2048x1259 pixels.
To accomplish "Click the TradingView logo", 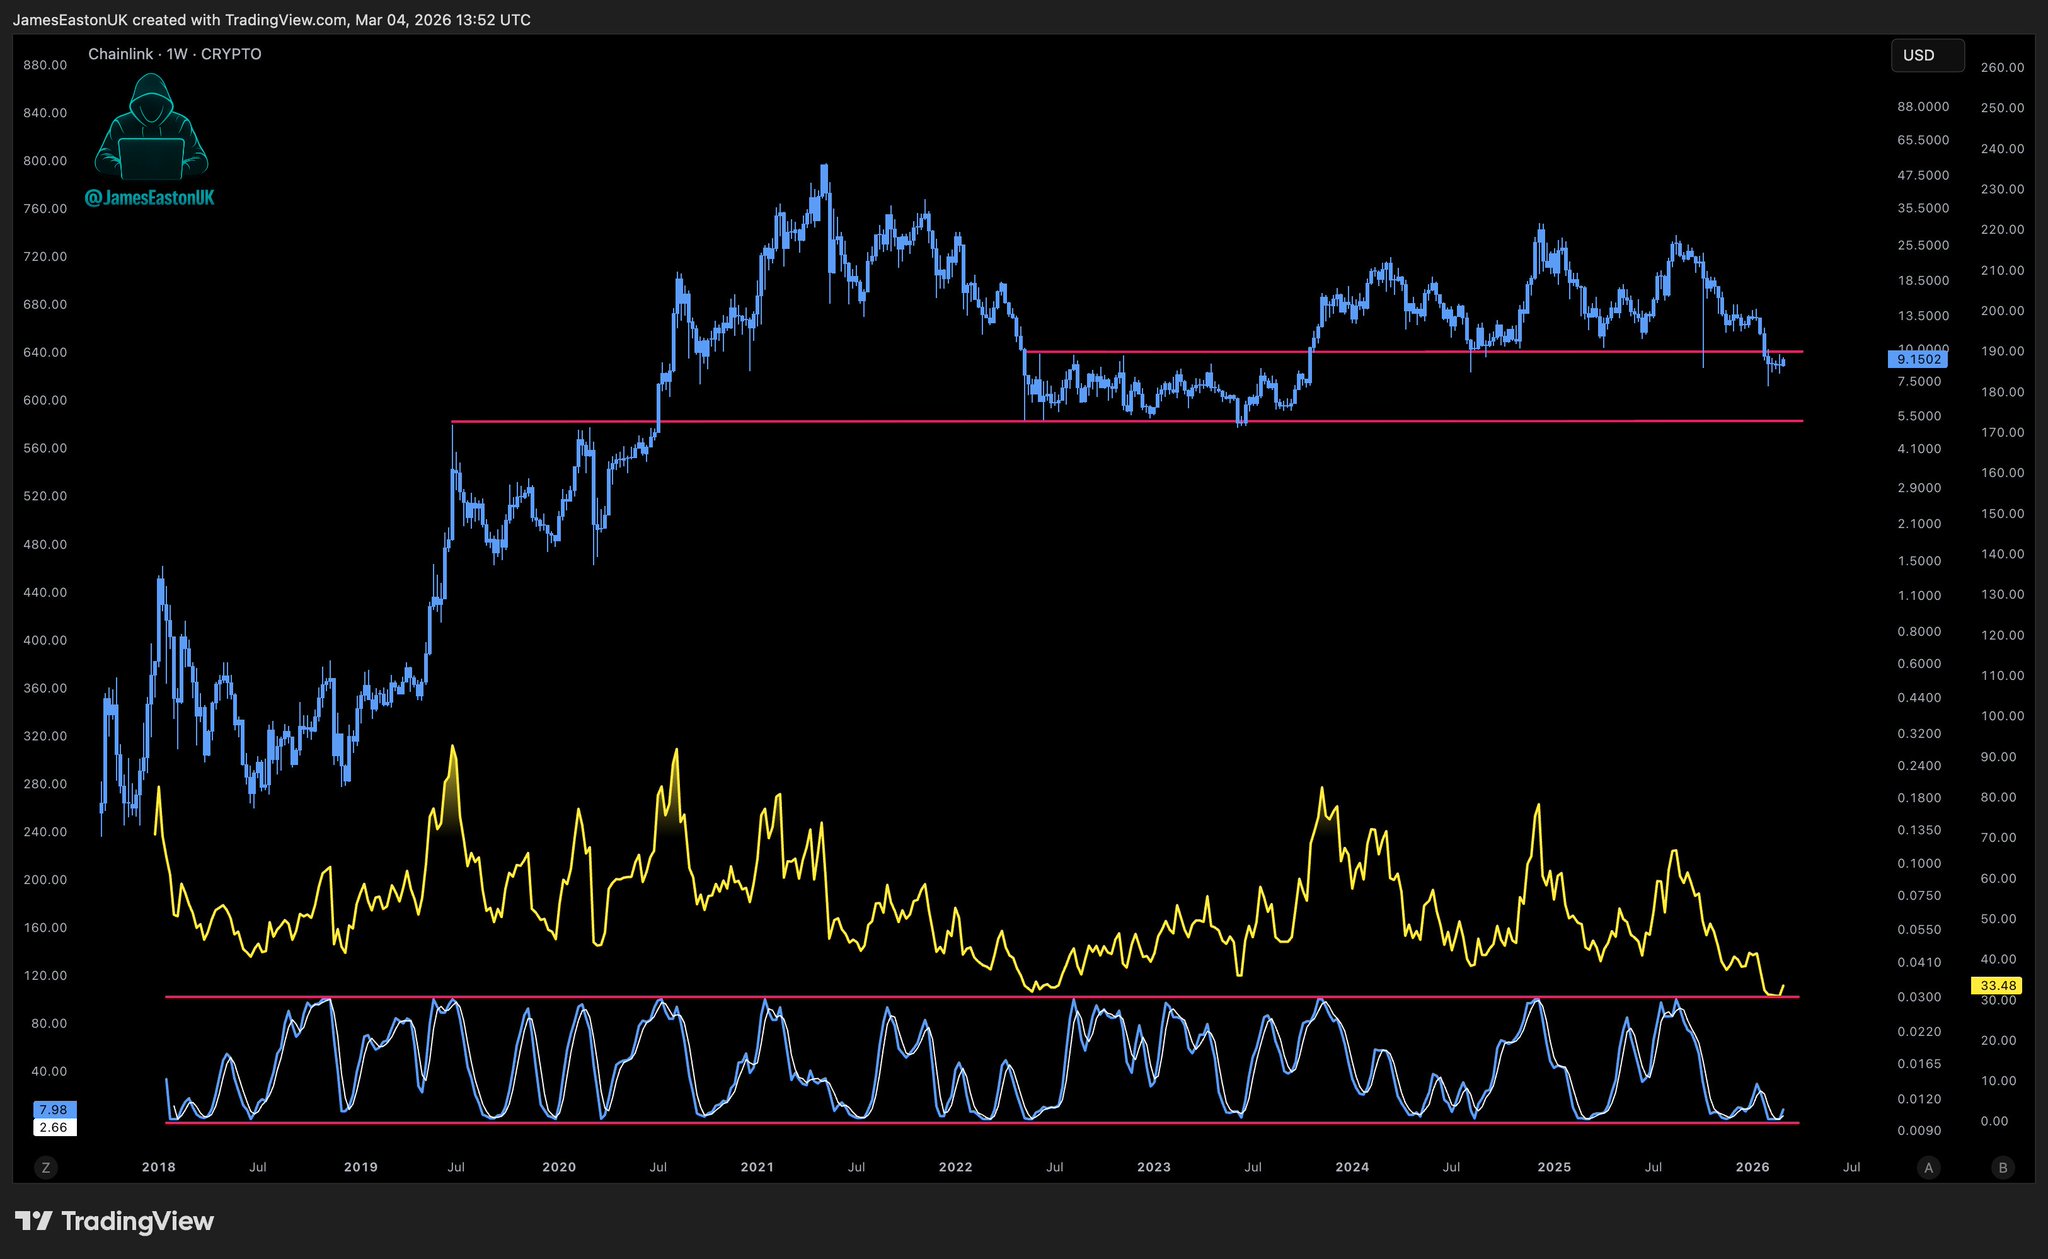I will coord(115,1221).
